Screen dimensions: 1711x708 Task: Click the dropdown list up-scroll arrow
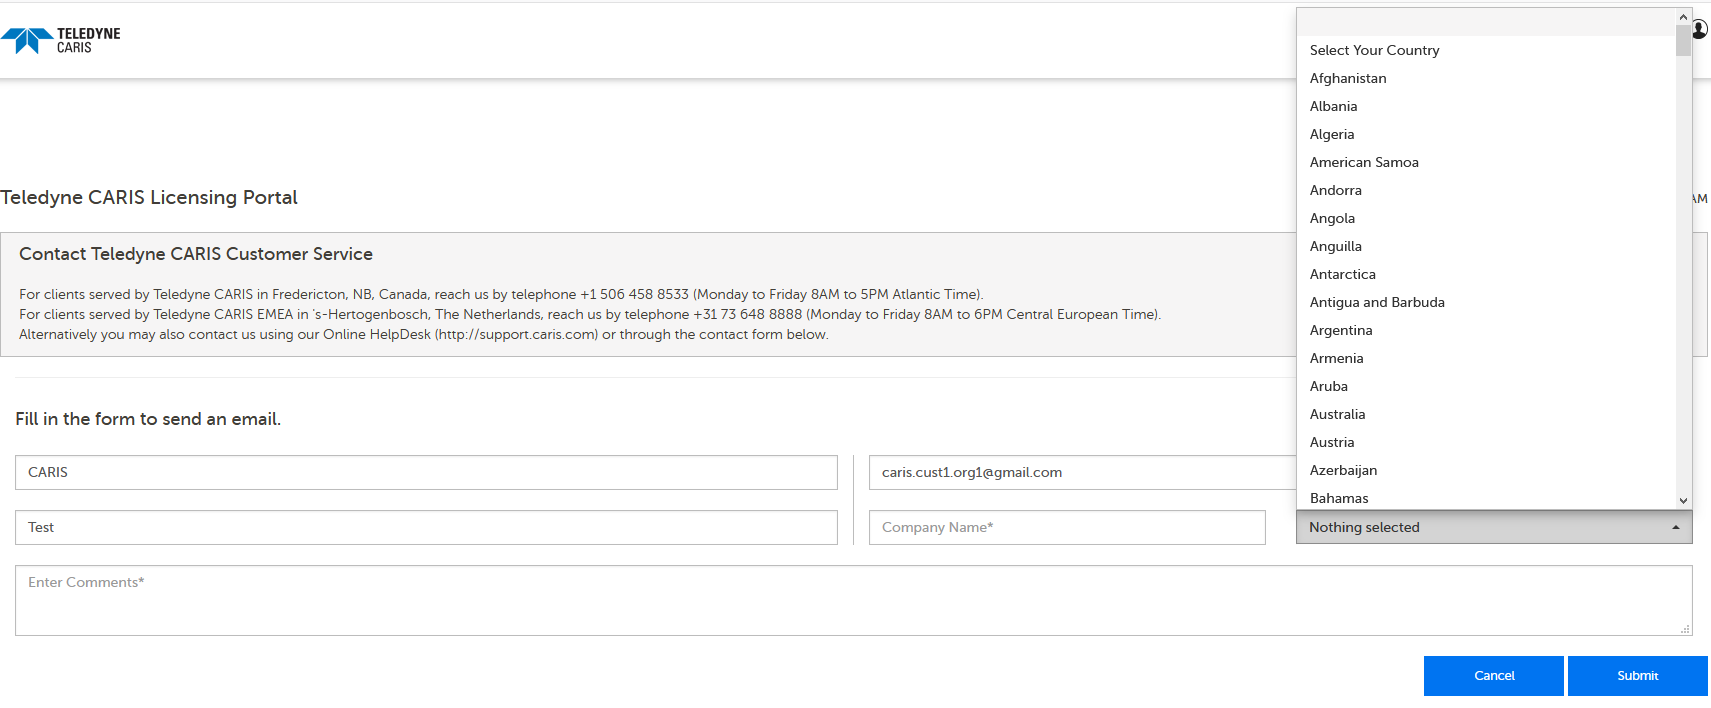coord(1683,17)
